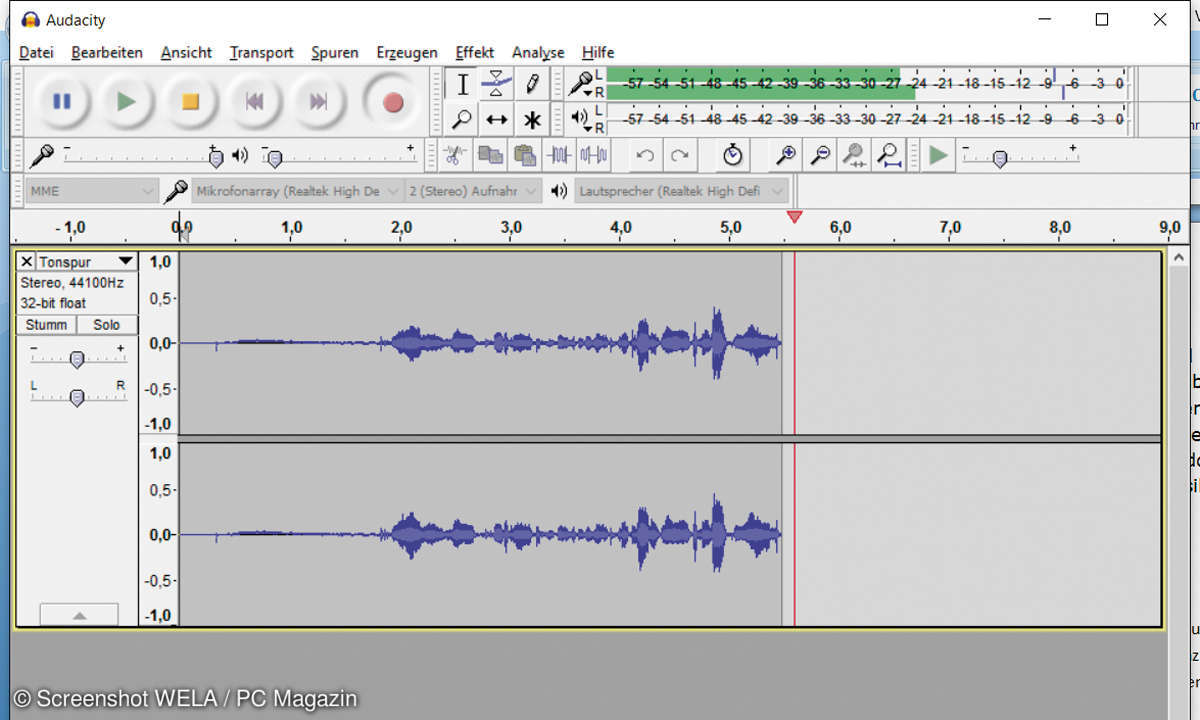Open the Spuren menu
Image resolution: width=1200 pixels, height=720 pixels.
click(335, 52)
